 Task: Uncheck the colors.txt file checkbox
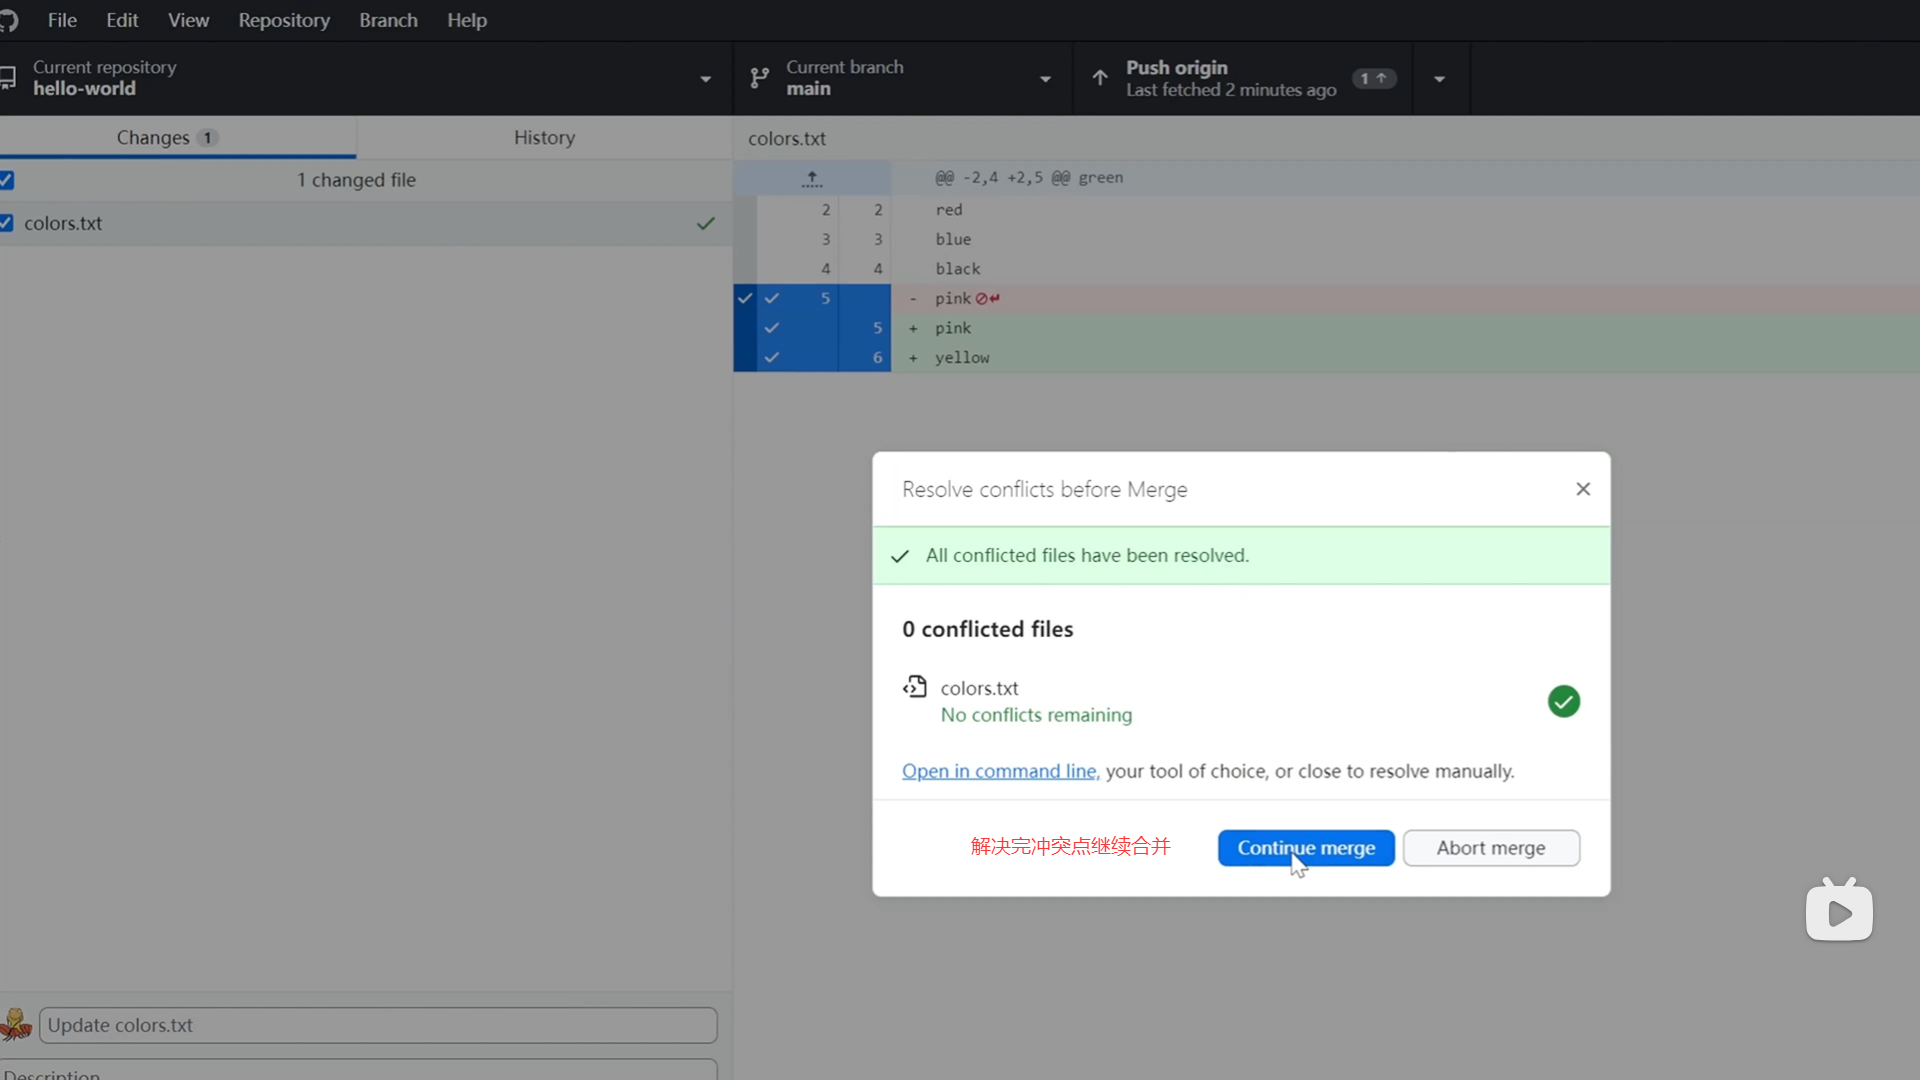7,223
